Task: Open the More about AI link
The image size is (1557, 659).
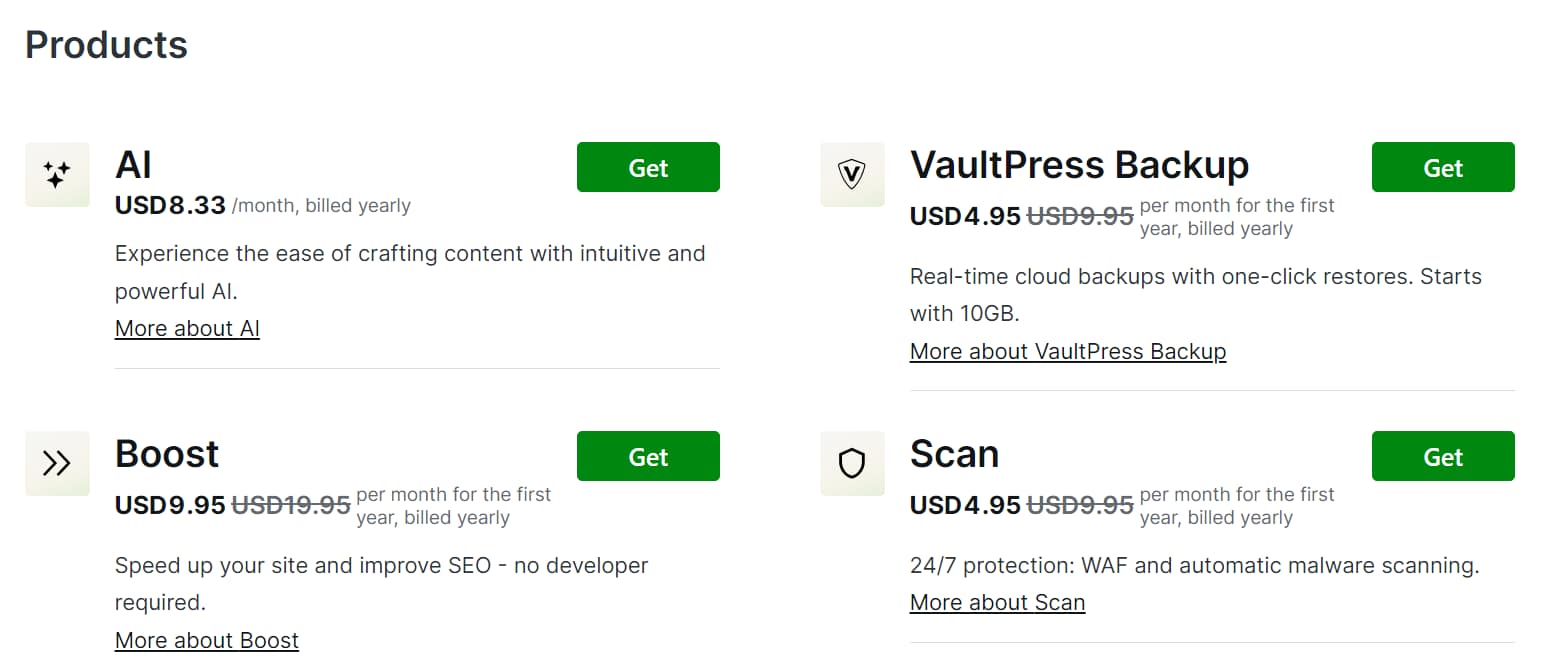Action: point(187,328)
